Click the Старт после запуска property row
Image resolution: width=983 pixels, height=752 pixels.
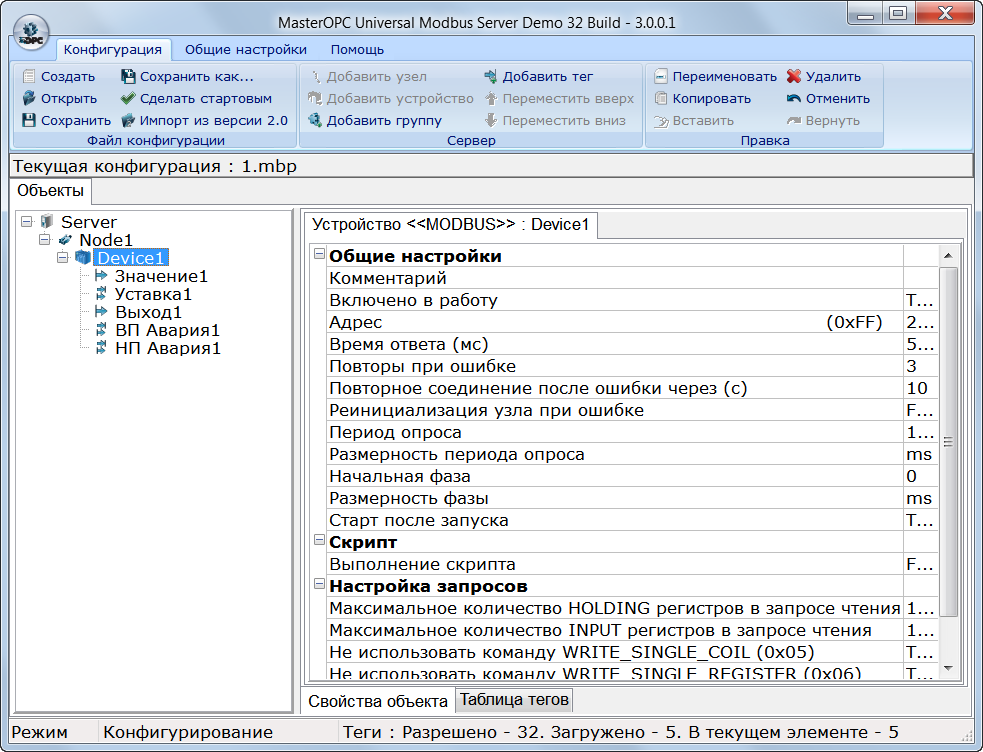(x=632, y=520)
